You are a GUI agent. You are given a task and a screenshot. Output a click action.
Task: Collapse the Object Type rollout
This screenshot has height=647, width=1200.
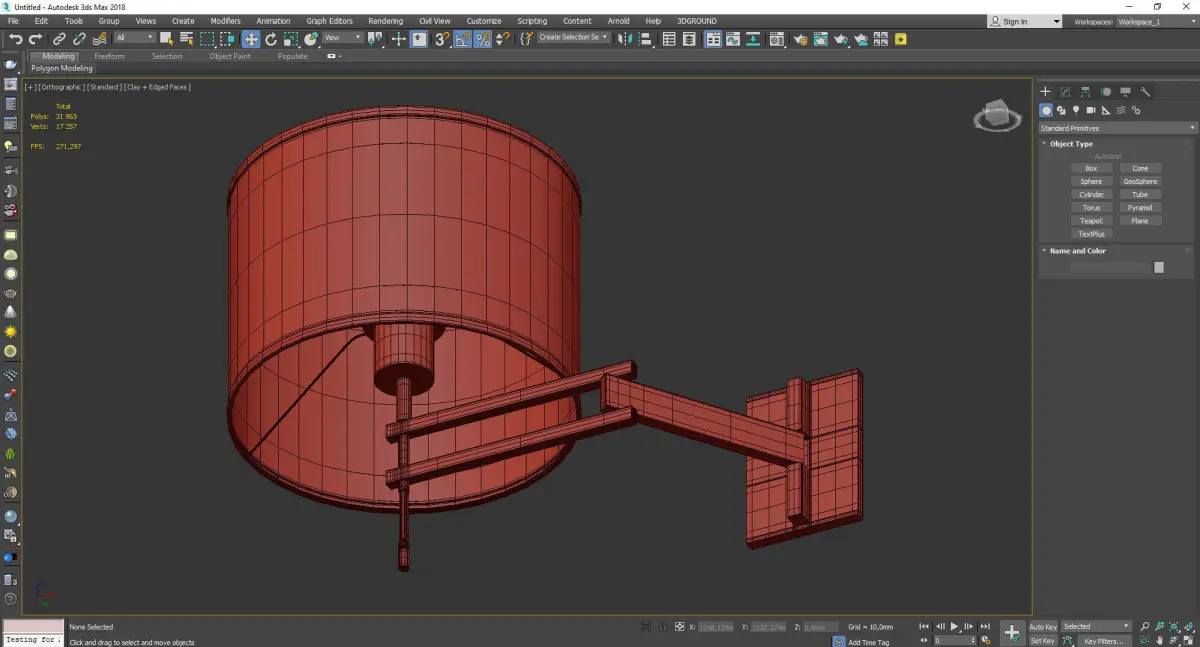coord(1071,144)
